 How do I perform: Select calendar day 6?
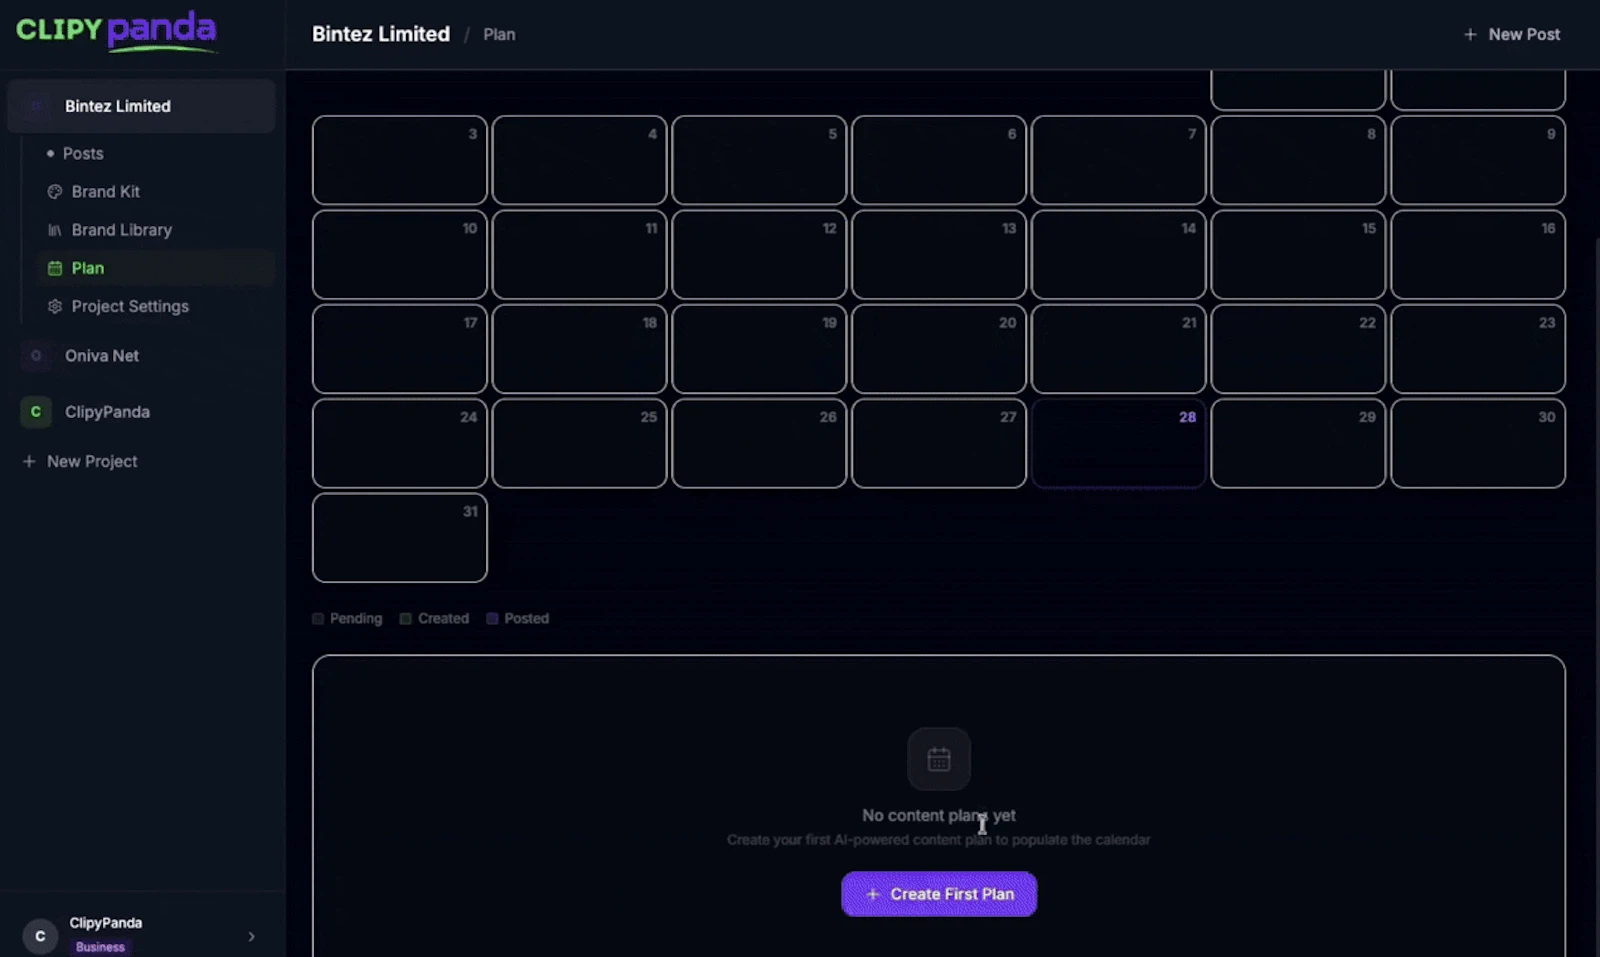click(939, 160)
